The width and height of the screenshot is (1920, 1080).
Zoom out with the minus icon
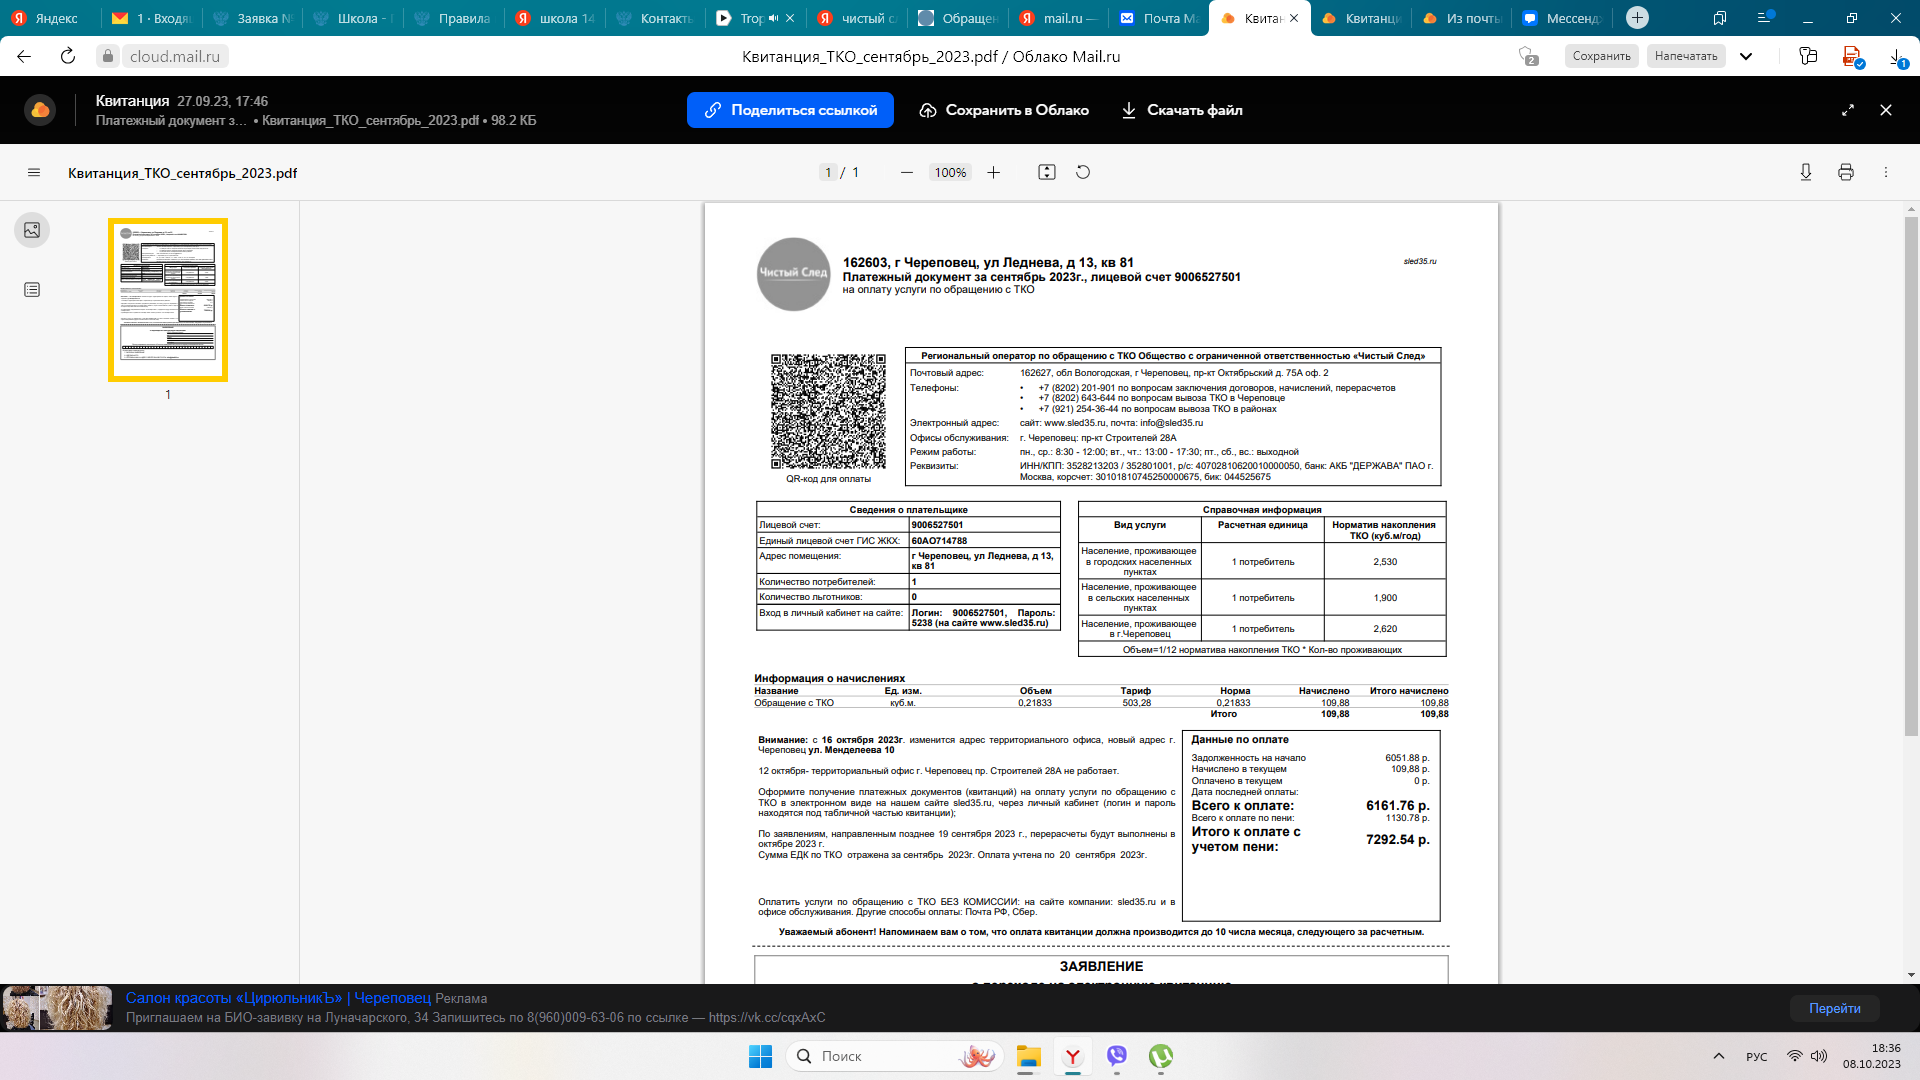coord(907,172)
